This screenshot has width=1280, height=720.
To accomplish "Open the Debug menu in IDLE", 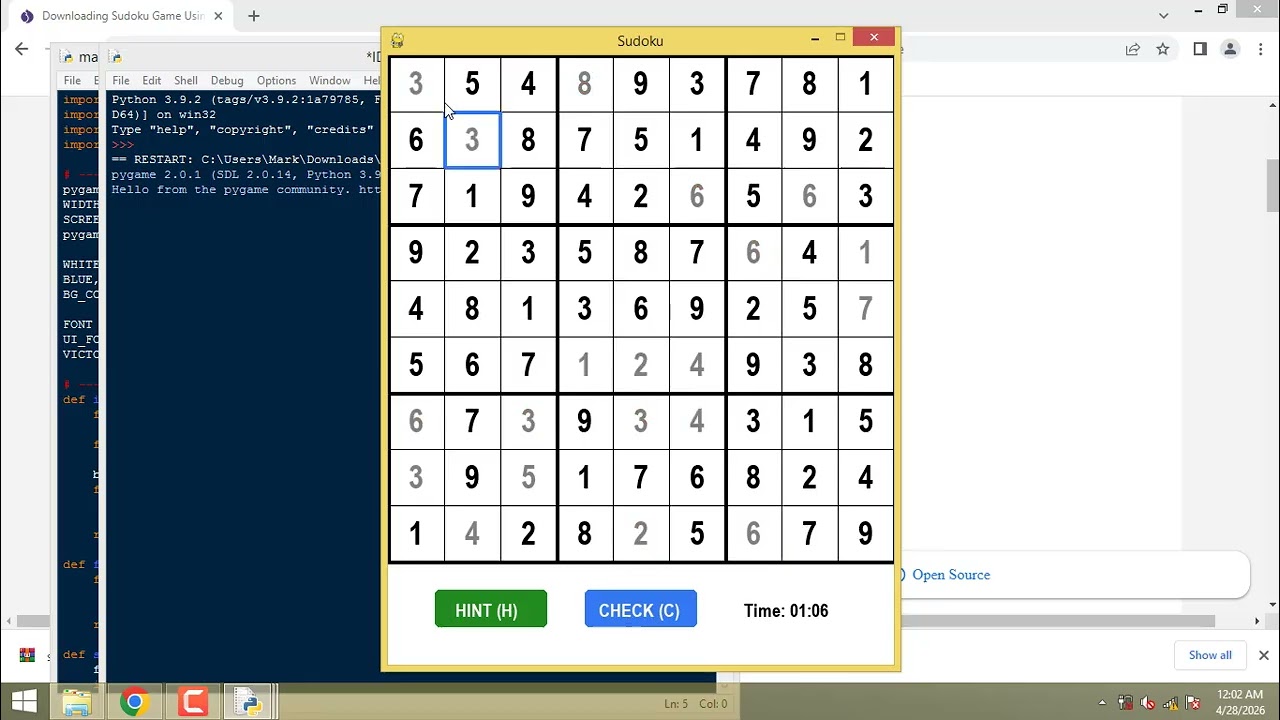I will (227, 80).
